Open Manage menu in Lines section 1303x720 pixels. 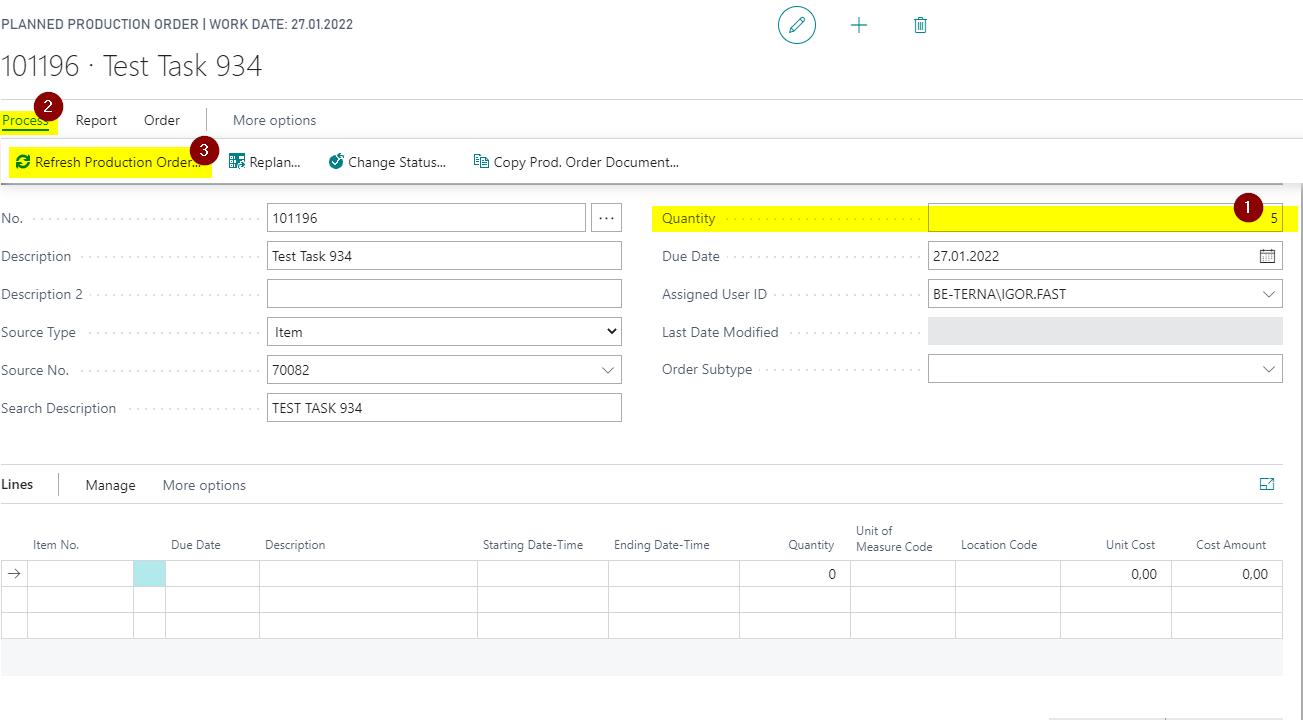pos(110,485)
